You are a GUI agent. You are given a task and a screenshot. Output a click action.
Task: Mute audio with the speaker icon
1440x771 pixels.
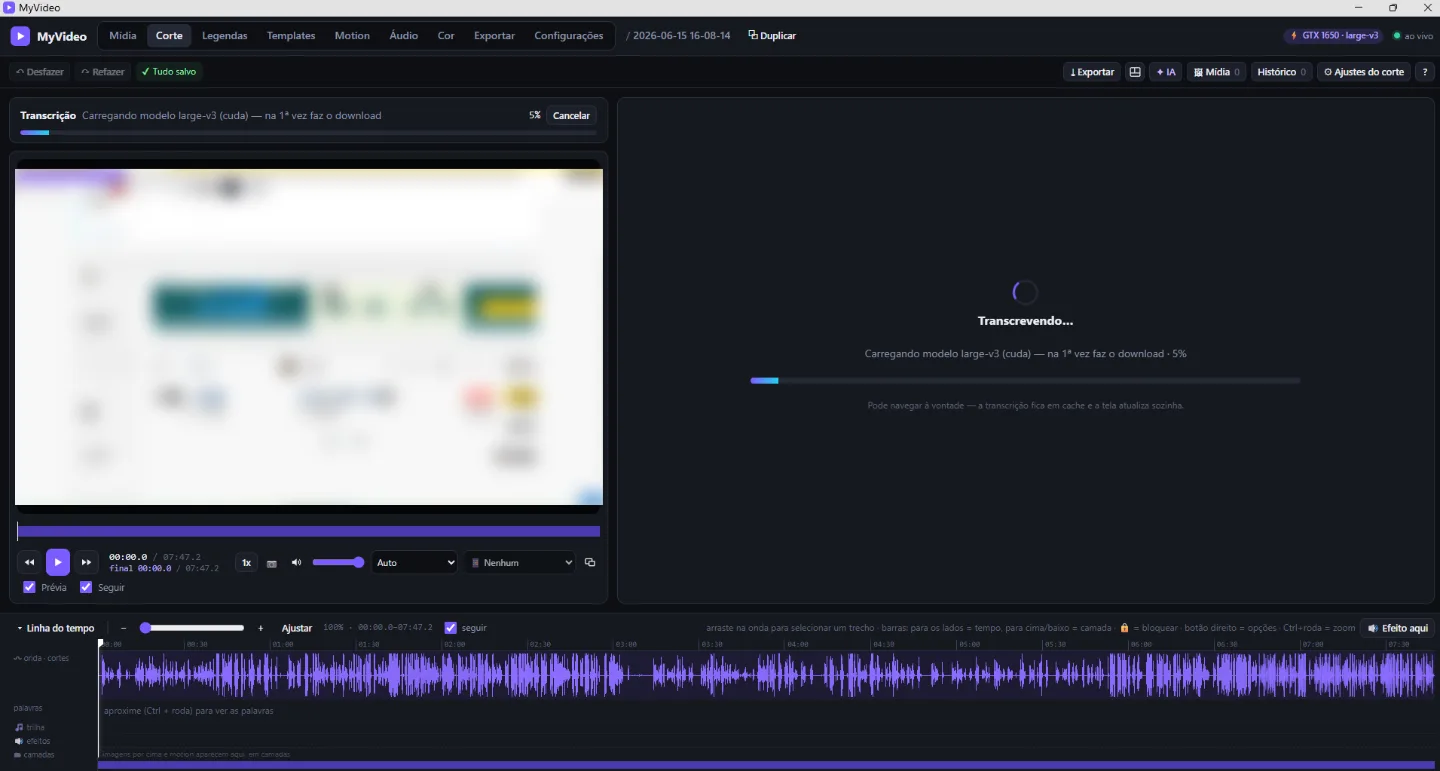tap(296, 562)
